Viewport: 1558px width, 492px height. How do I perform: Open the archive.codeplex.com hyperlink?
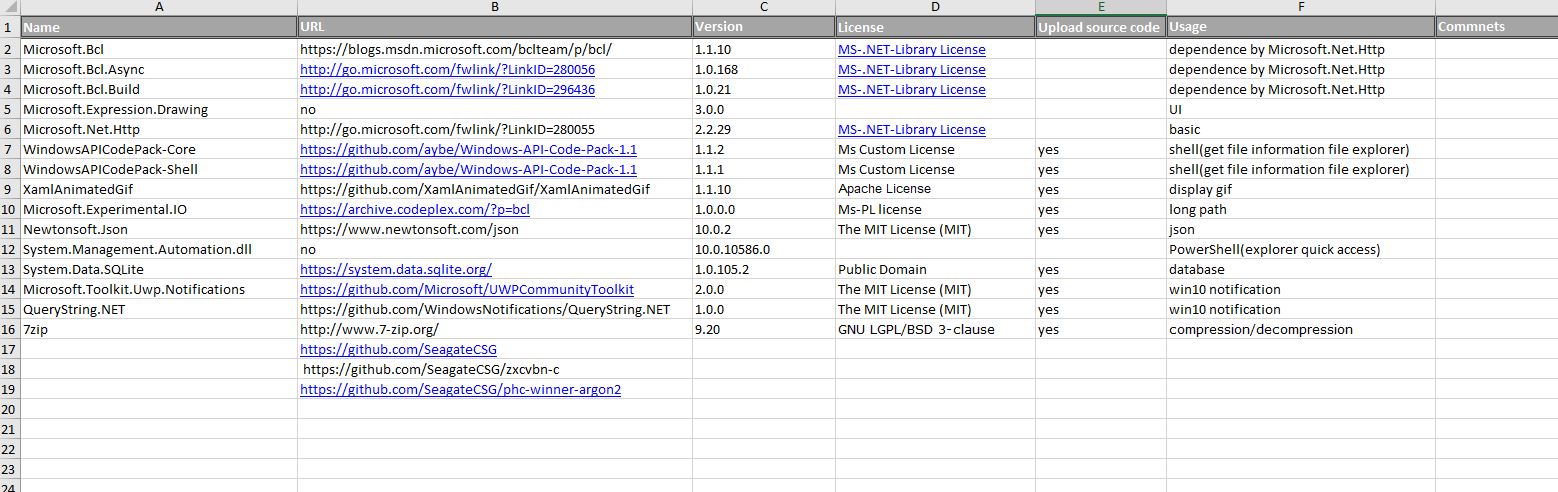415,209
